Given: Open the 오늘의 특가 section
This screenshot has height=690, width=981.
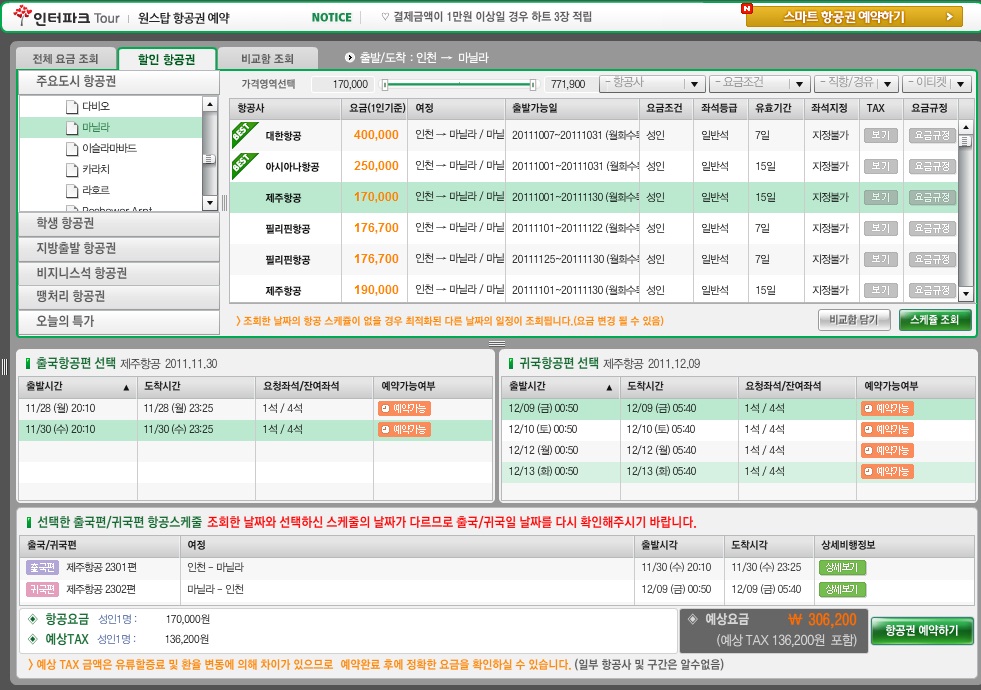Looking at the screenshot, I should coord(119,322).
